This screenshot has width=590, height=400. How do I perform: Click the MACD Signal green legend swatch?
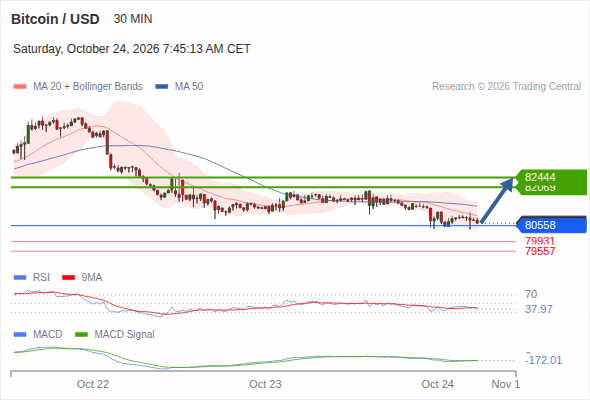82,335
